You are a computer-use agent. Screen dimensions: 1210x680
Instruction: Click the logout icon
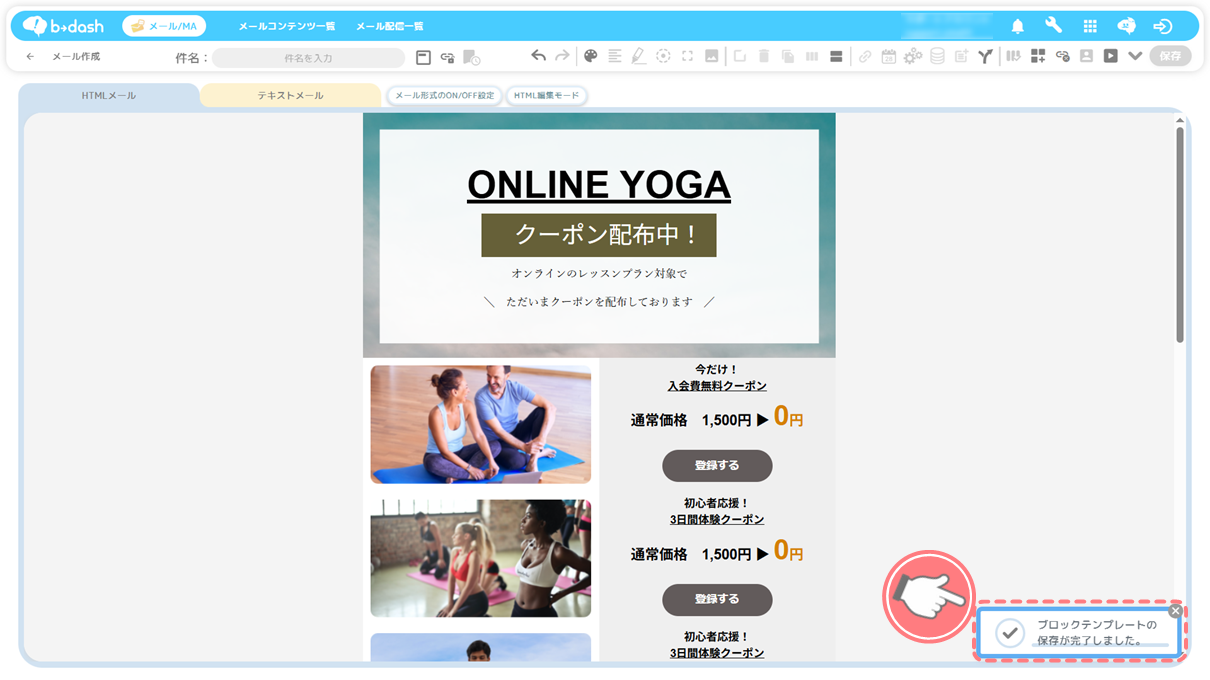pyautogui.click(x=1162, y=26)
